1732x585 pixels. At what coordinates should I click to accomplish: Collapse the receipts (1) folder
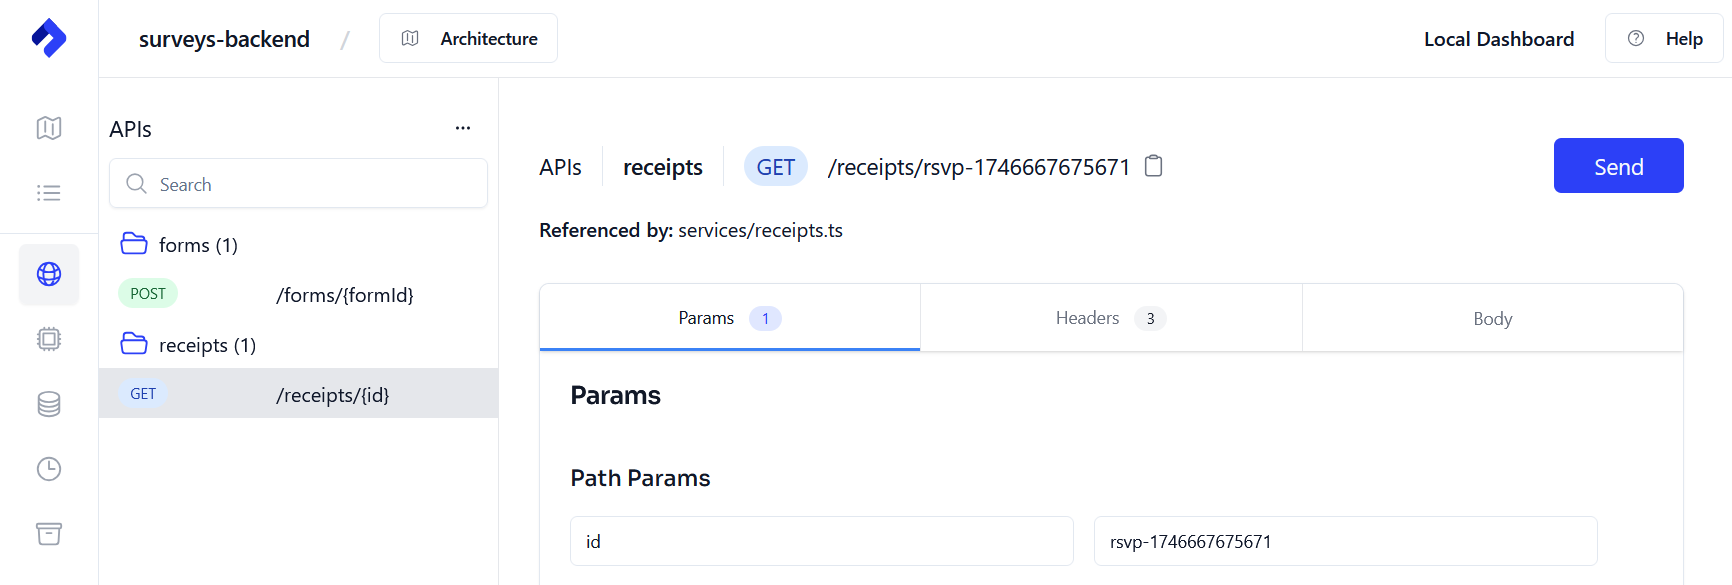pyautogui.click(x=189, y=345)
